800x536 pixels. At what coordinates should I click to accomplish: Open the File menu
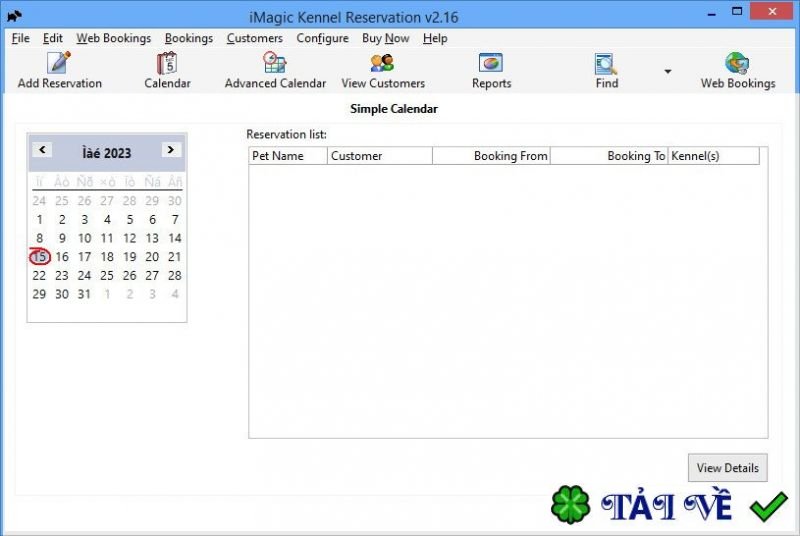(21, 38)
